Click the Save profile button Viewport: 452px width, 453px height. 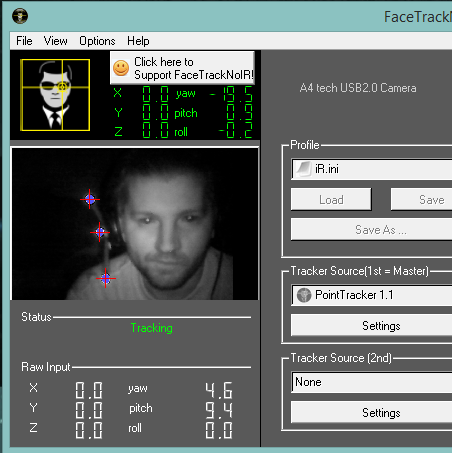[421, 199]
